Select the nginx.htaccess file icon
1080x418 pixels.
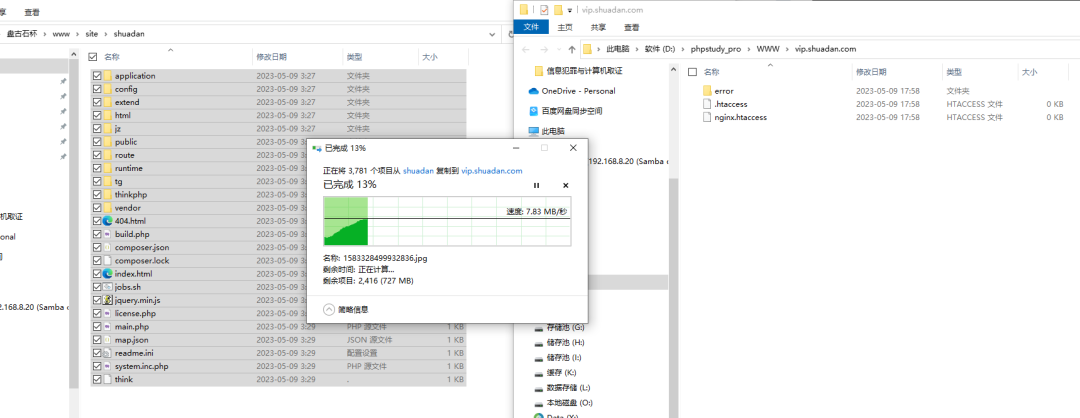pos(707,117)
